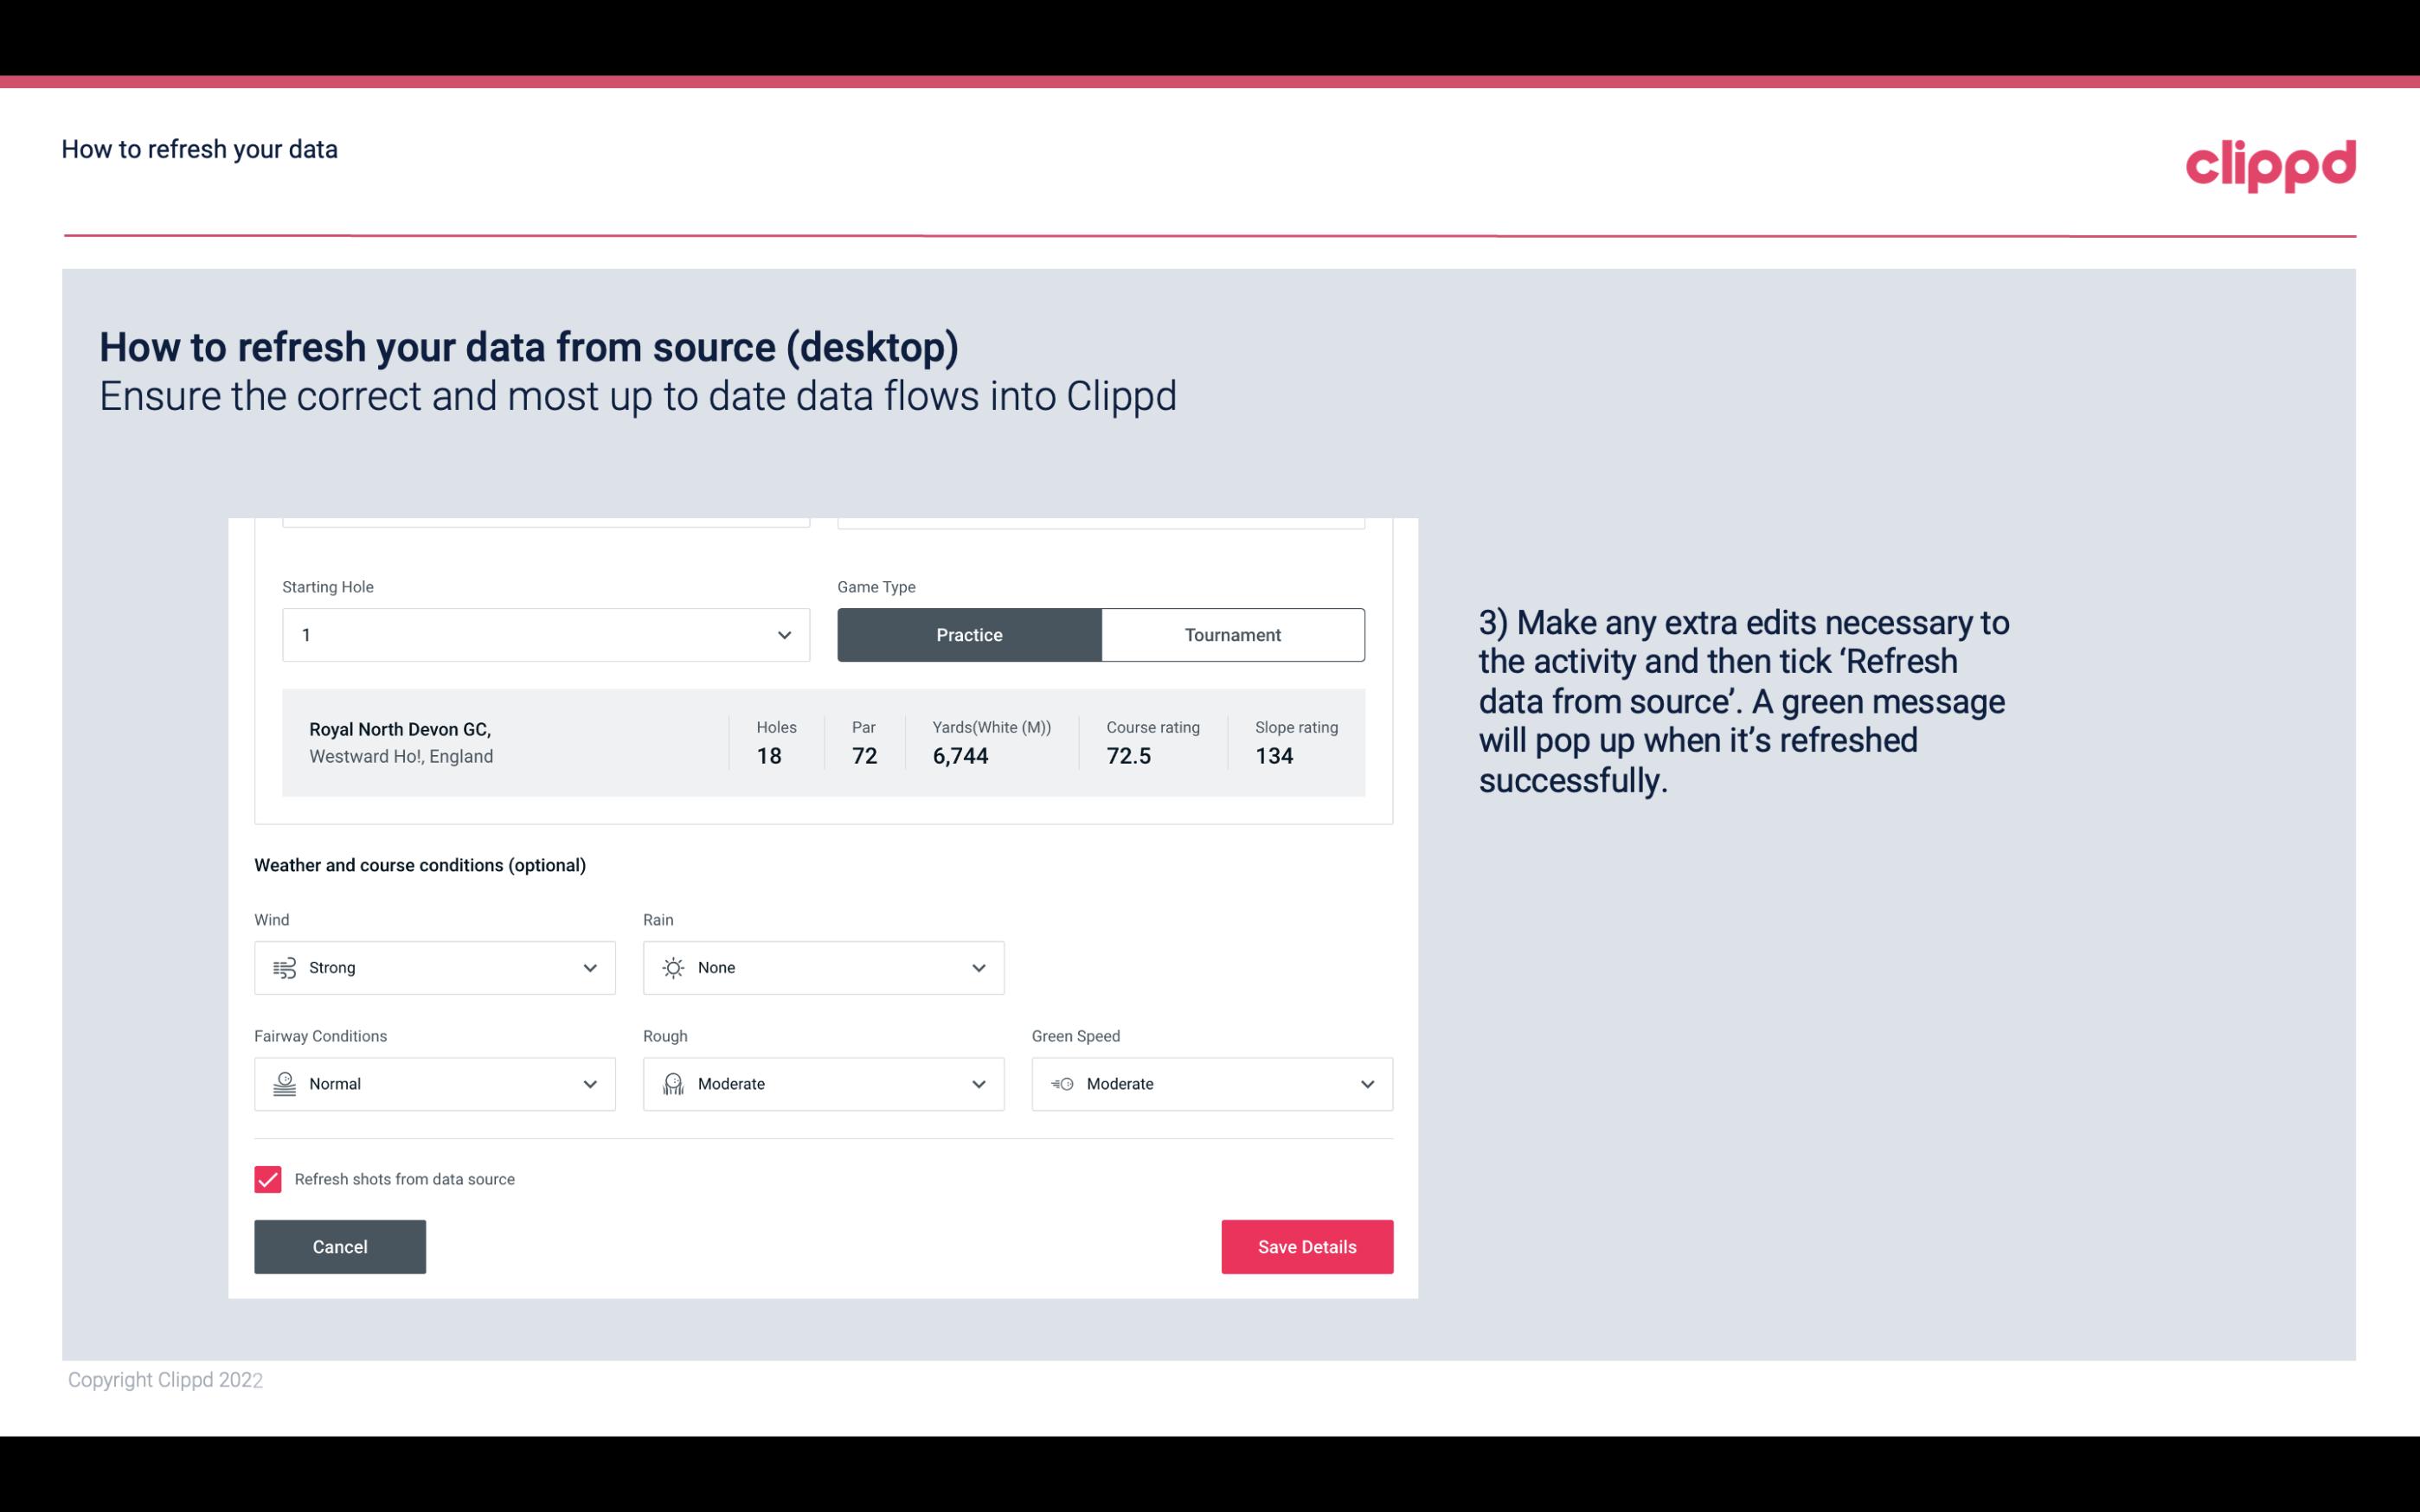Viewport: 2420px width, 1512px height.
Task: Click the Fairway Conditions dropdown arrow
Action: (x=589, y=1084)
